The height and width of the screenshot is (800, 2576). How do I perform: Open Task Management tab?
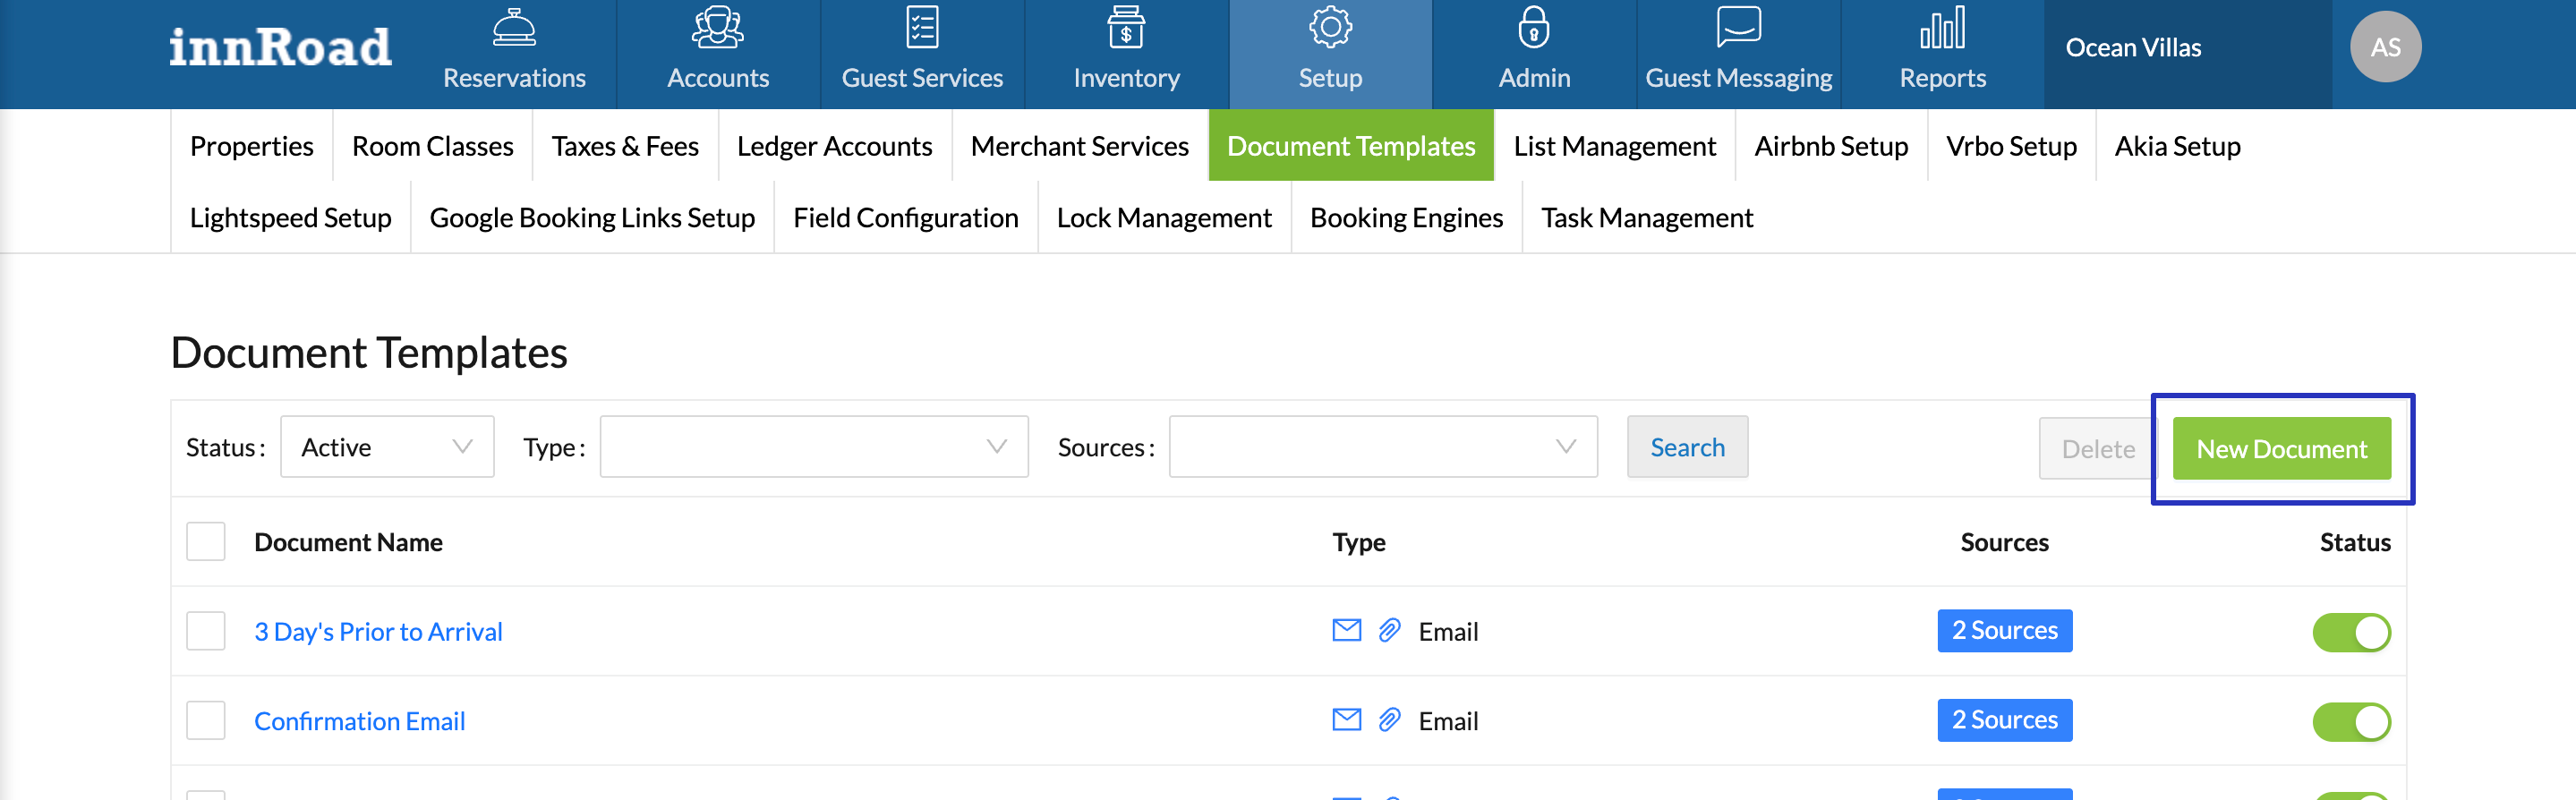click(x=1647, y=217)
